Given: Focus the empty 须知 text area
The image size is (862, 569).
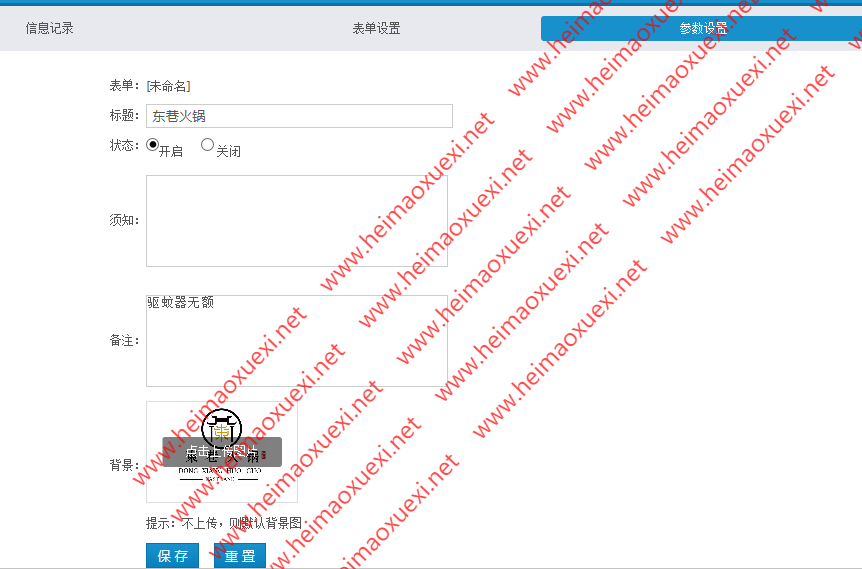Looking at the screenshot, I should [296, 221].
